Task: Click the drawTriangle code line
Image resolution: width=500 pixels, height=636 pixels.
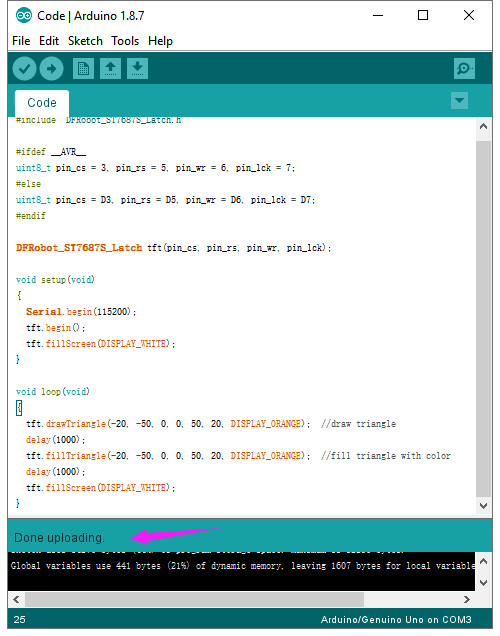Action: 211,423
